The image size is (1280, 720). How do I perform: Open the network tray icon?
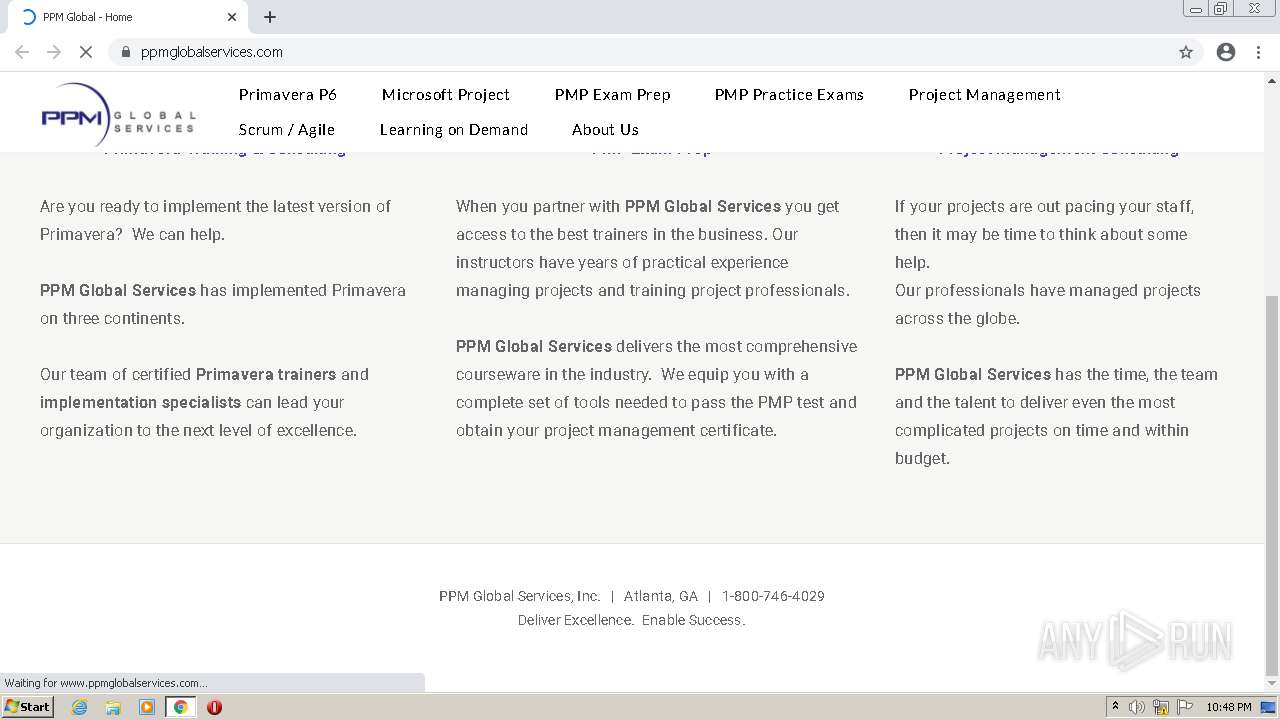[1161, 707]
